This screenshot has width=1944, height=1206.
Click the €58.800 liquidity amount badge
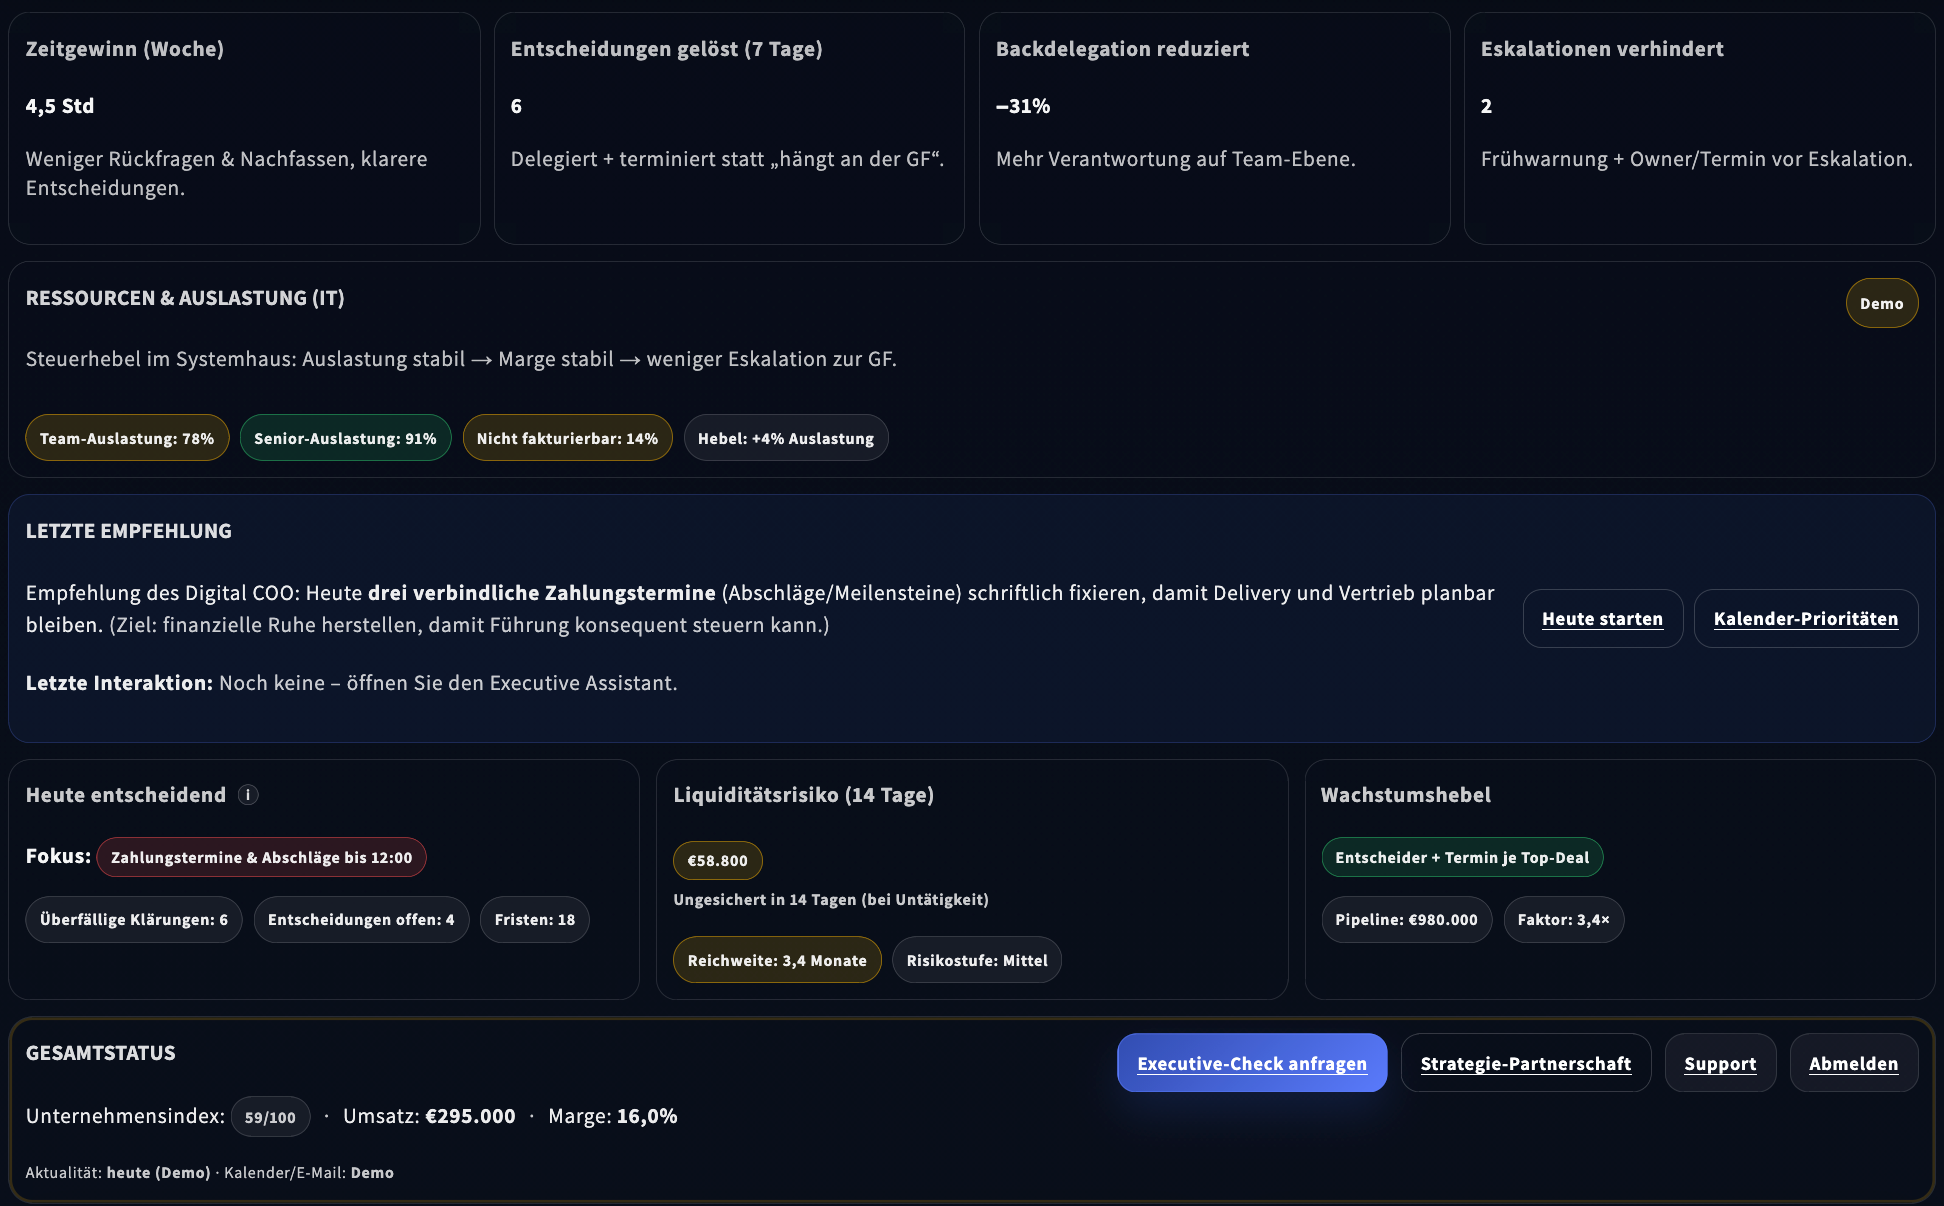tap(717, 860)
